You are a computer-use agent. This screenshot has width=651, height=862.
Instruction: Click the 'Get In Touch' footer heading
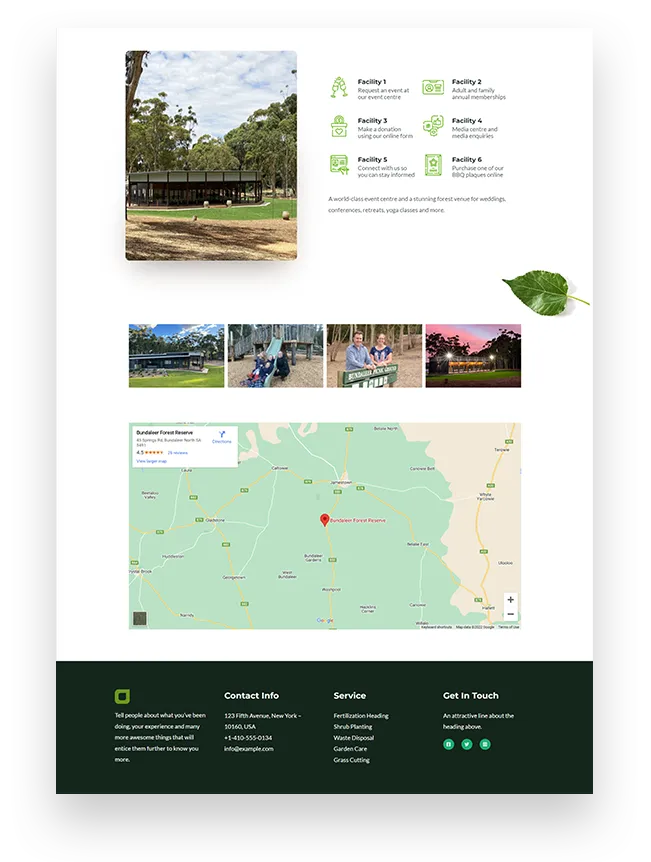(x=471, y=695)
